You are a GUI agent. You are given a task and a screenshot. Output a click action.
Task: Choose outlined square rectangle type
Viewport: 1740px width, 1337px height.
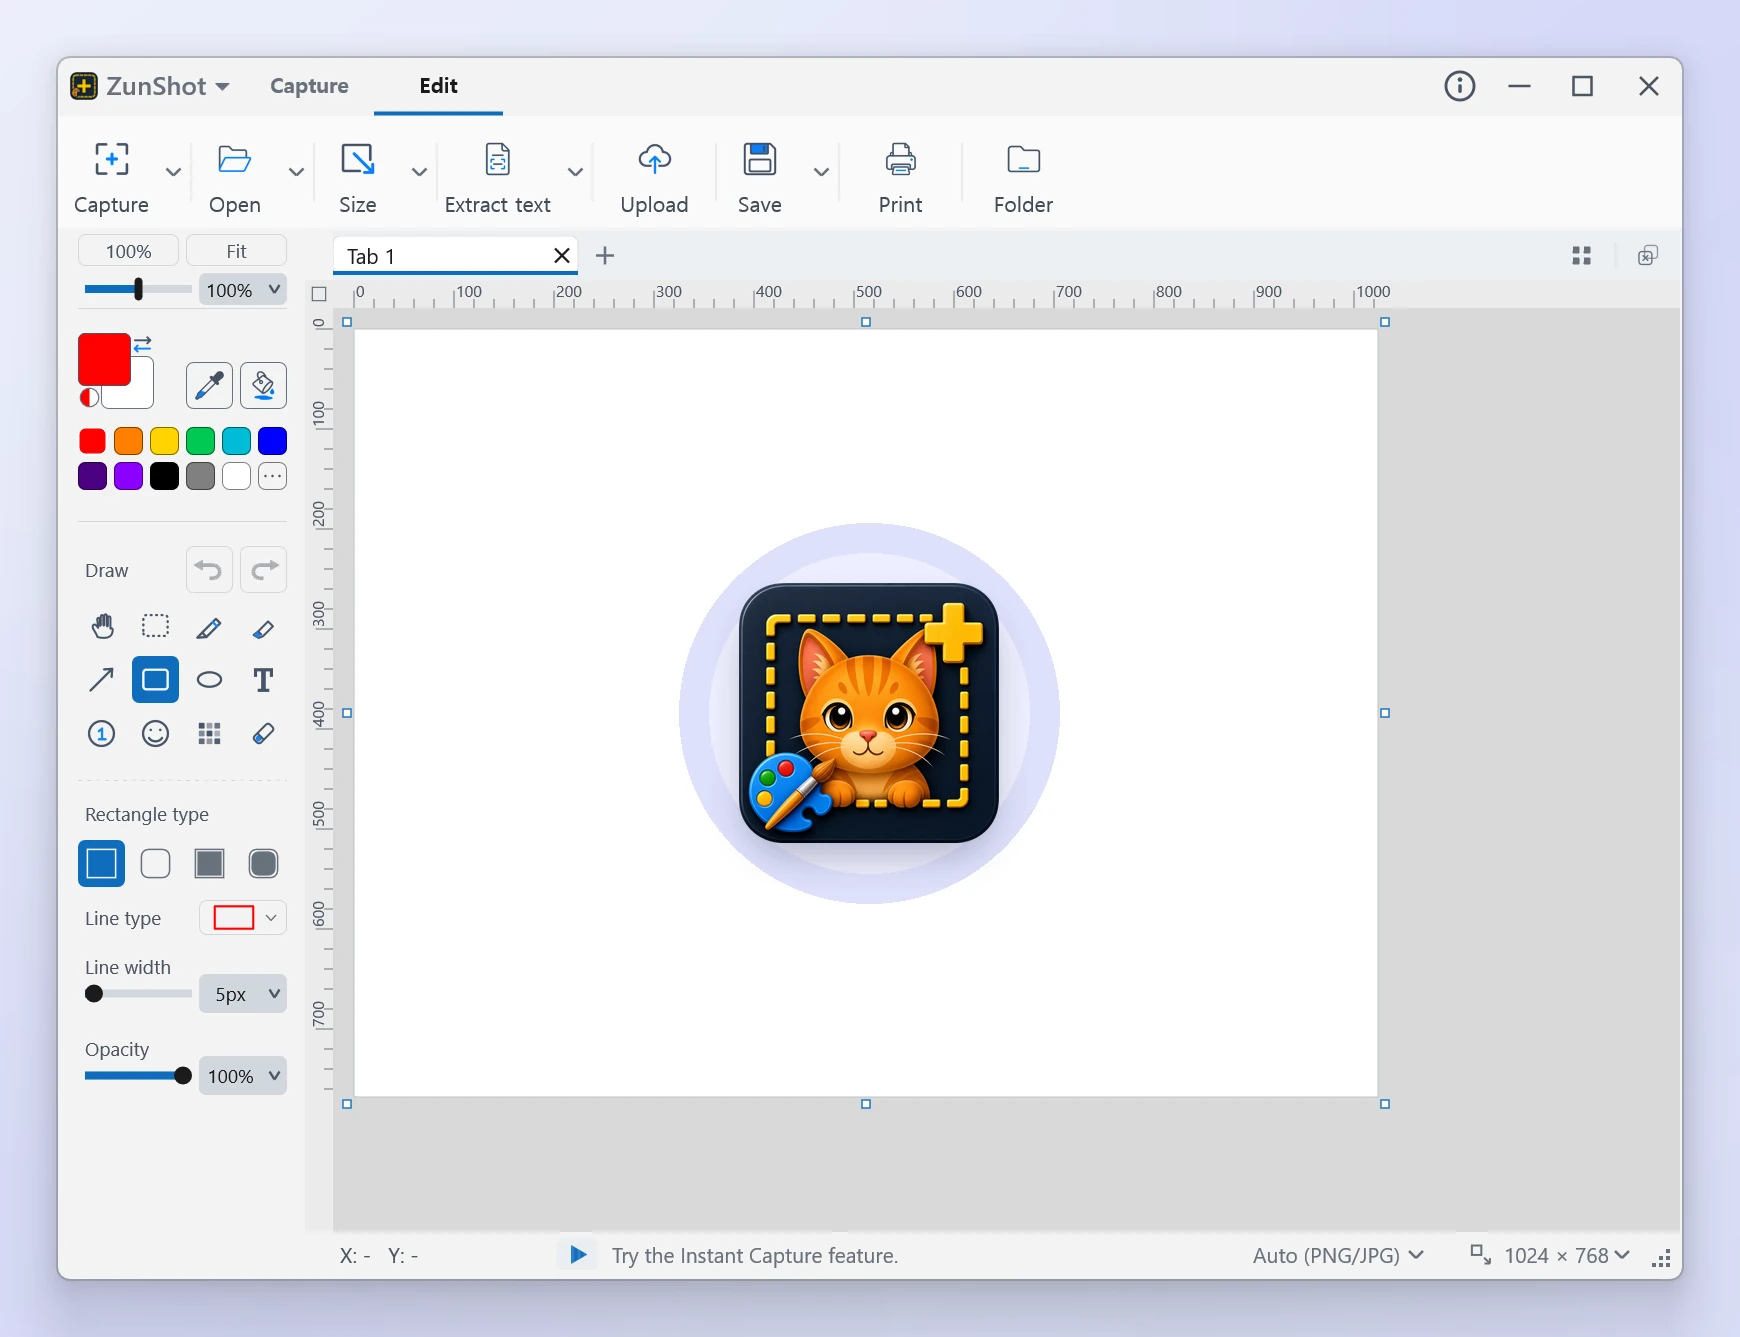tap(102, 864)
